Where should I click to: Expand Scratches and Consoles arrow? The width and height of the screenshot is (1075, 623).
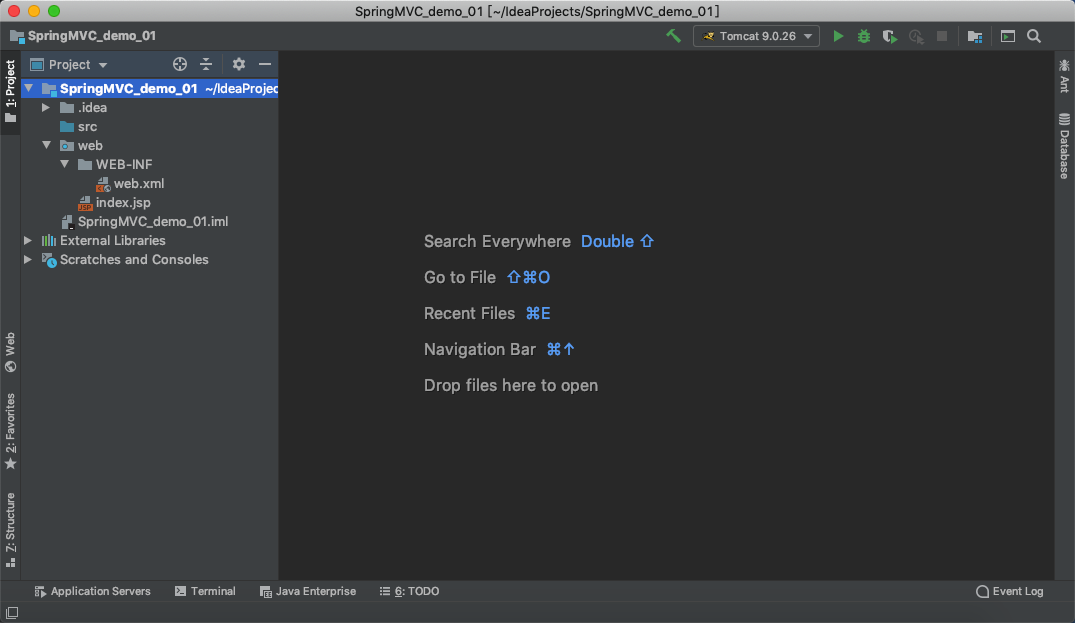(27, 260)
